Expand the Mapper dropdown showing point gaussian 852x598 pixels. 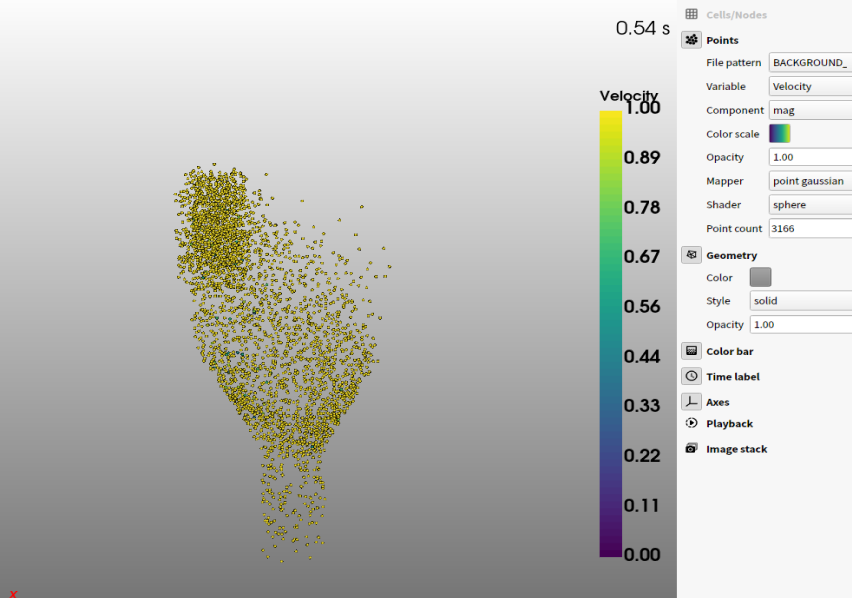pos(810,181)
